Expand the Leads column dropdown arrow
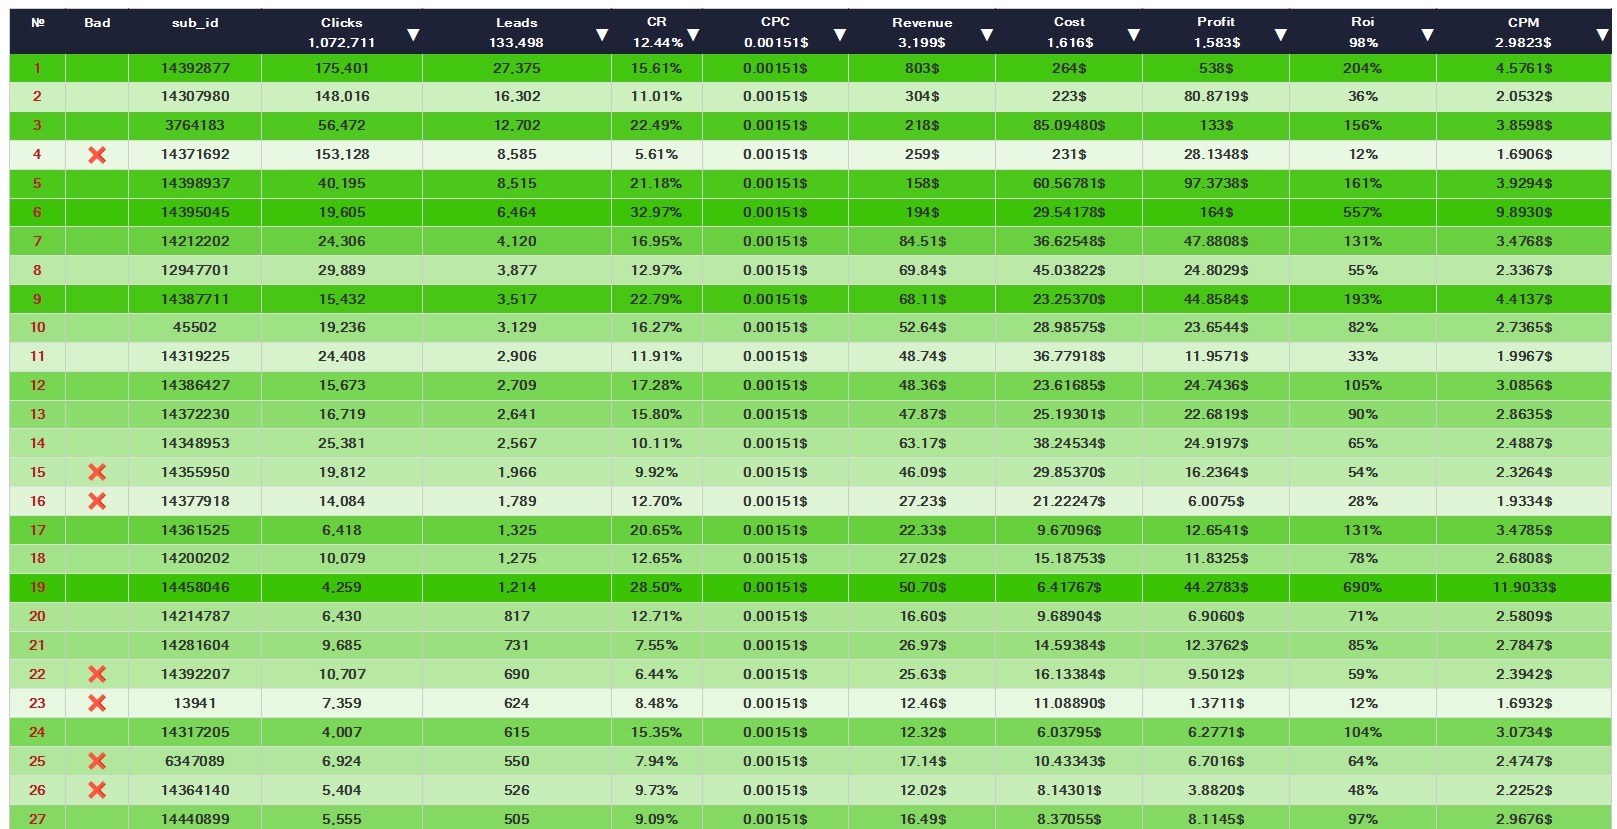The width and height of the screenshot is (1617, 829). [602, 36]
